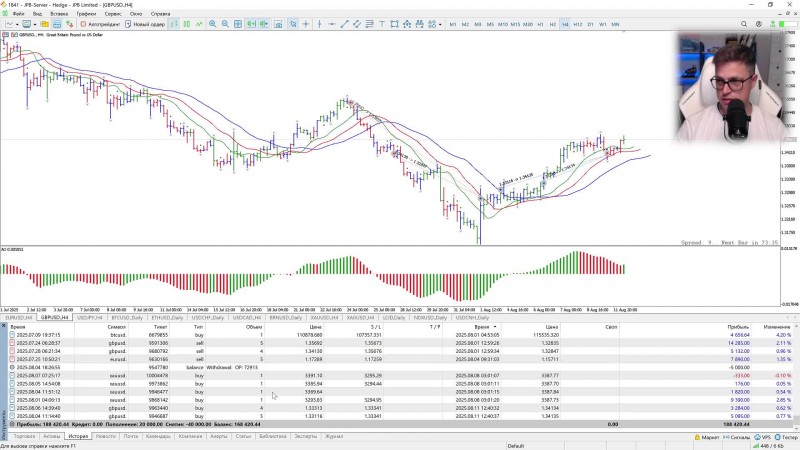The width and height of the screenshot is (800, 450).
Task: Open the Файл menu
Action: point(18,14)
